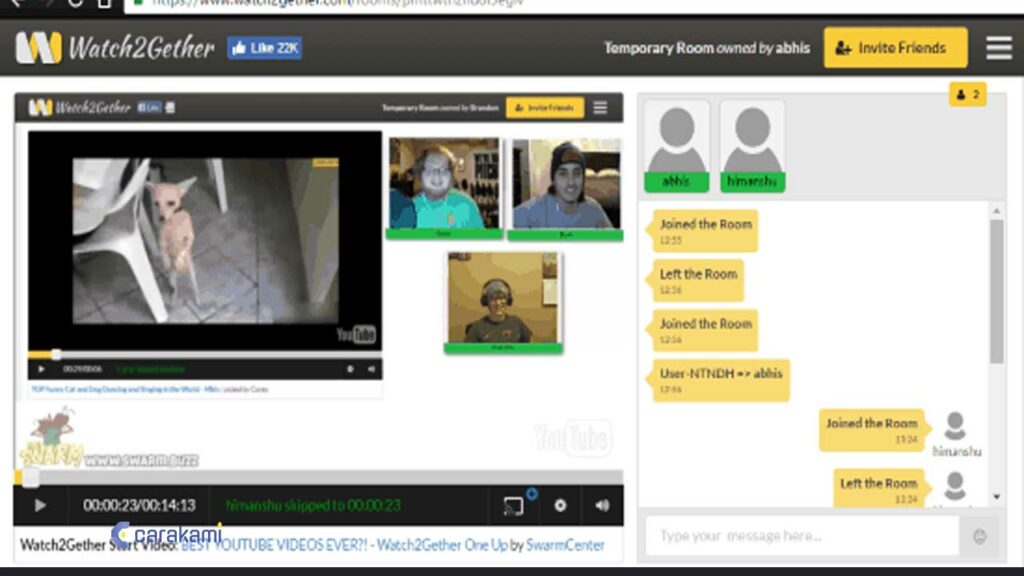Image resolution: width=1024 pixels, height=576 pixels.
Task: Open the emoji picker in the chat box
Action: [979, 537]
